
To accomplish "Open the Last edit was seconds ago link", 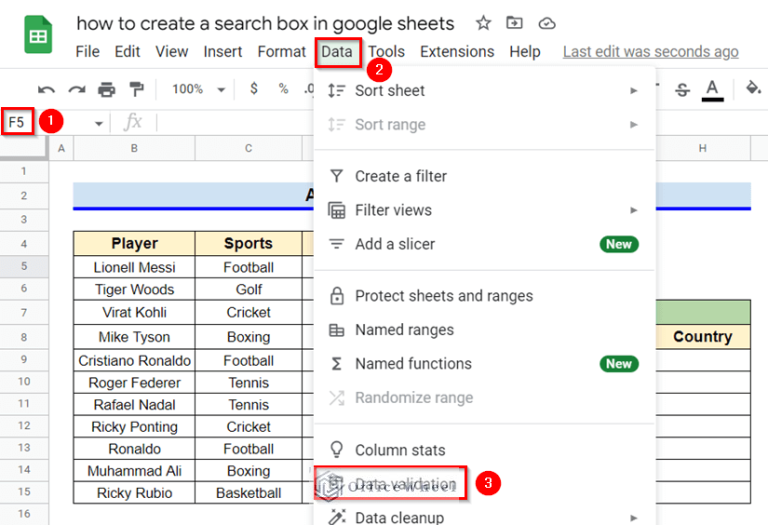I will point(650,51).
